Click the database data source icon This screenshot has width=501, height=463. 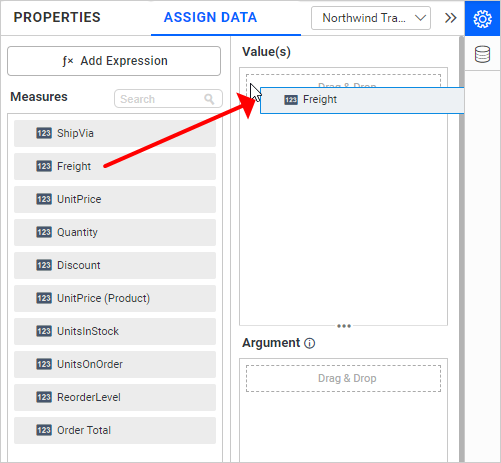coord(482,54)
